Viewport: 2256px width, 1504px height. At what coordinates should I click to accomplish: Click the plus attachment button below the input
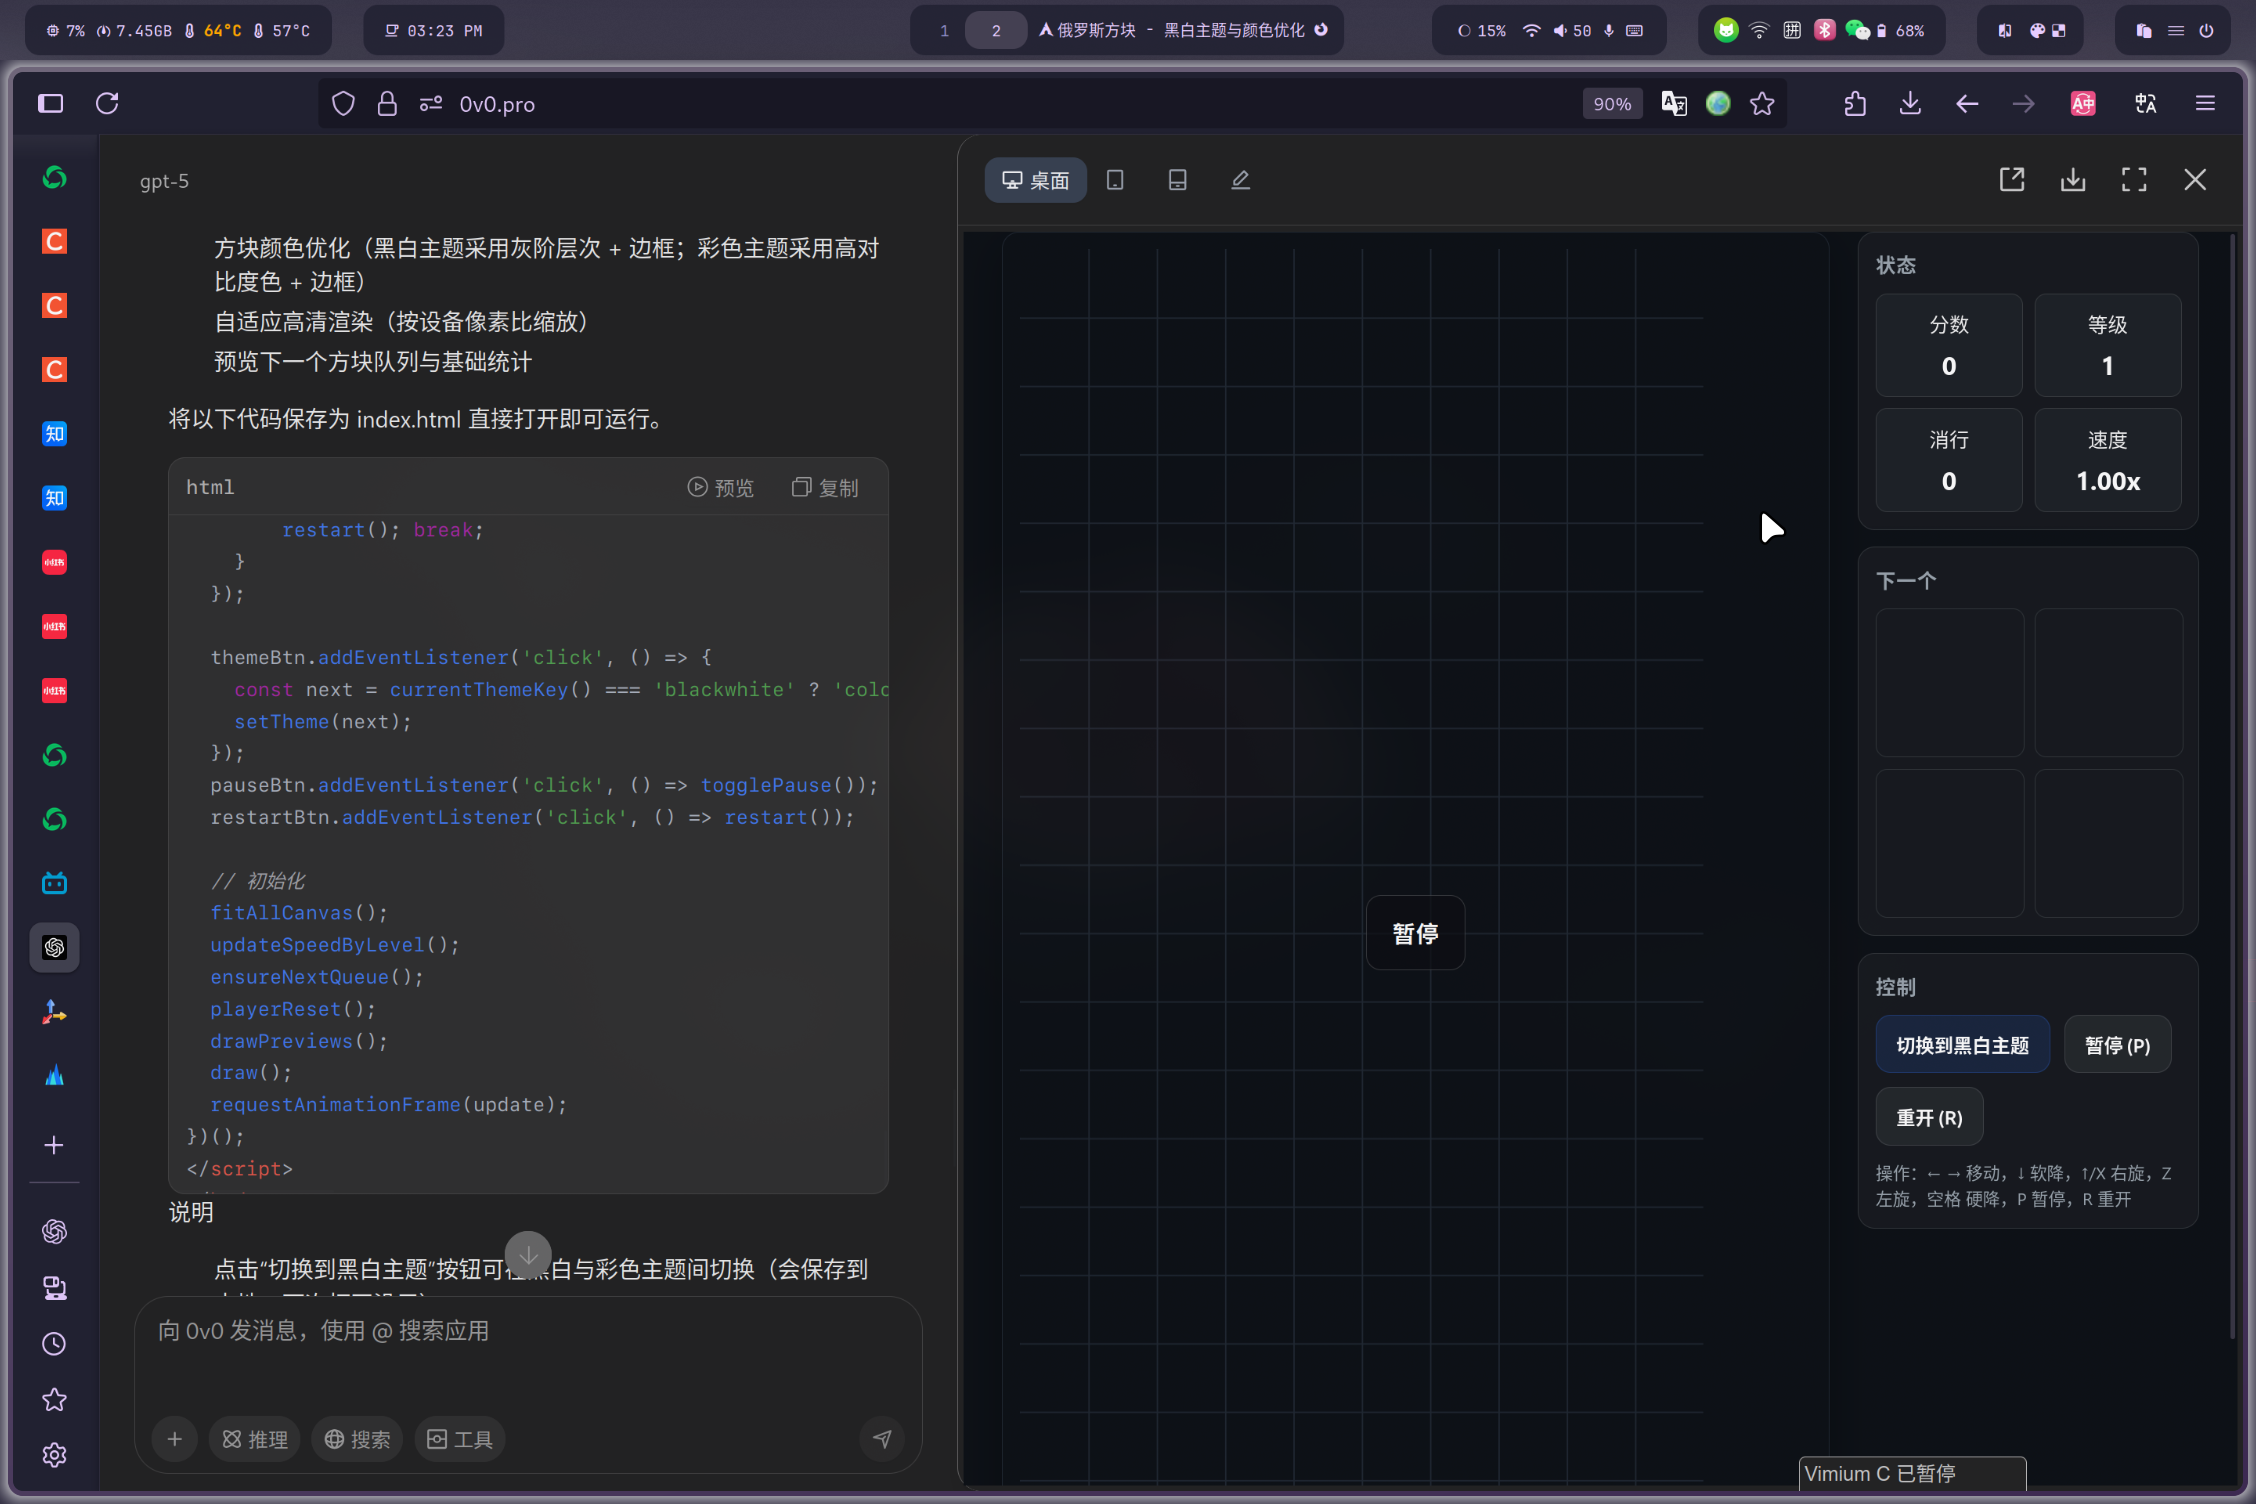pyautogui.click(x=175, y=1439)
